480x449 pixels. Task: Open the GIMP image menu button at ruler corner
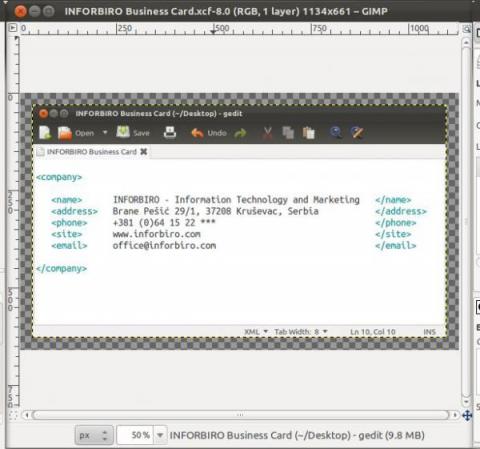click(12, 28)
